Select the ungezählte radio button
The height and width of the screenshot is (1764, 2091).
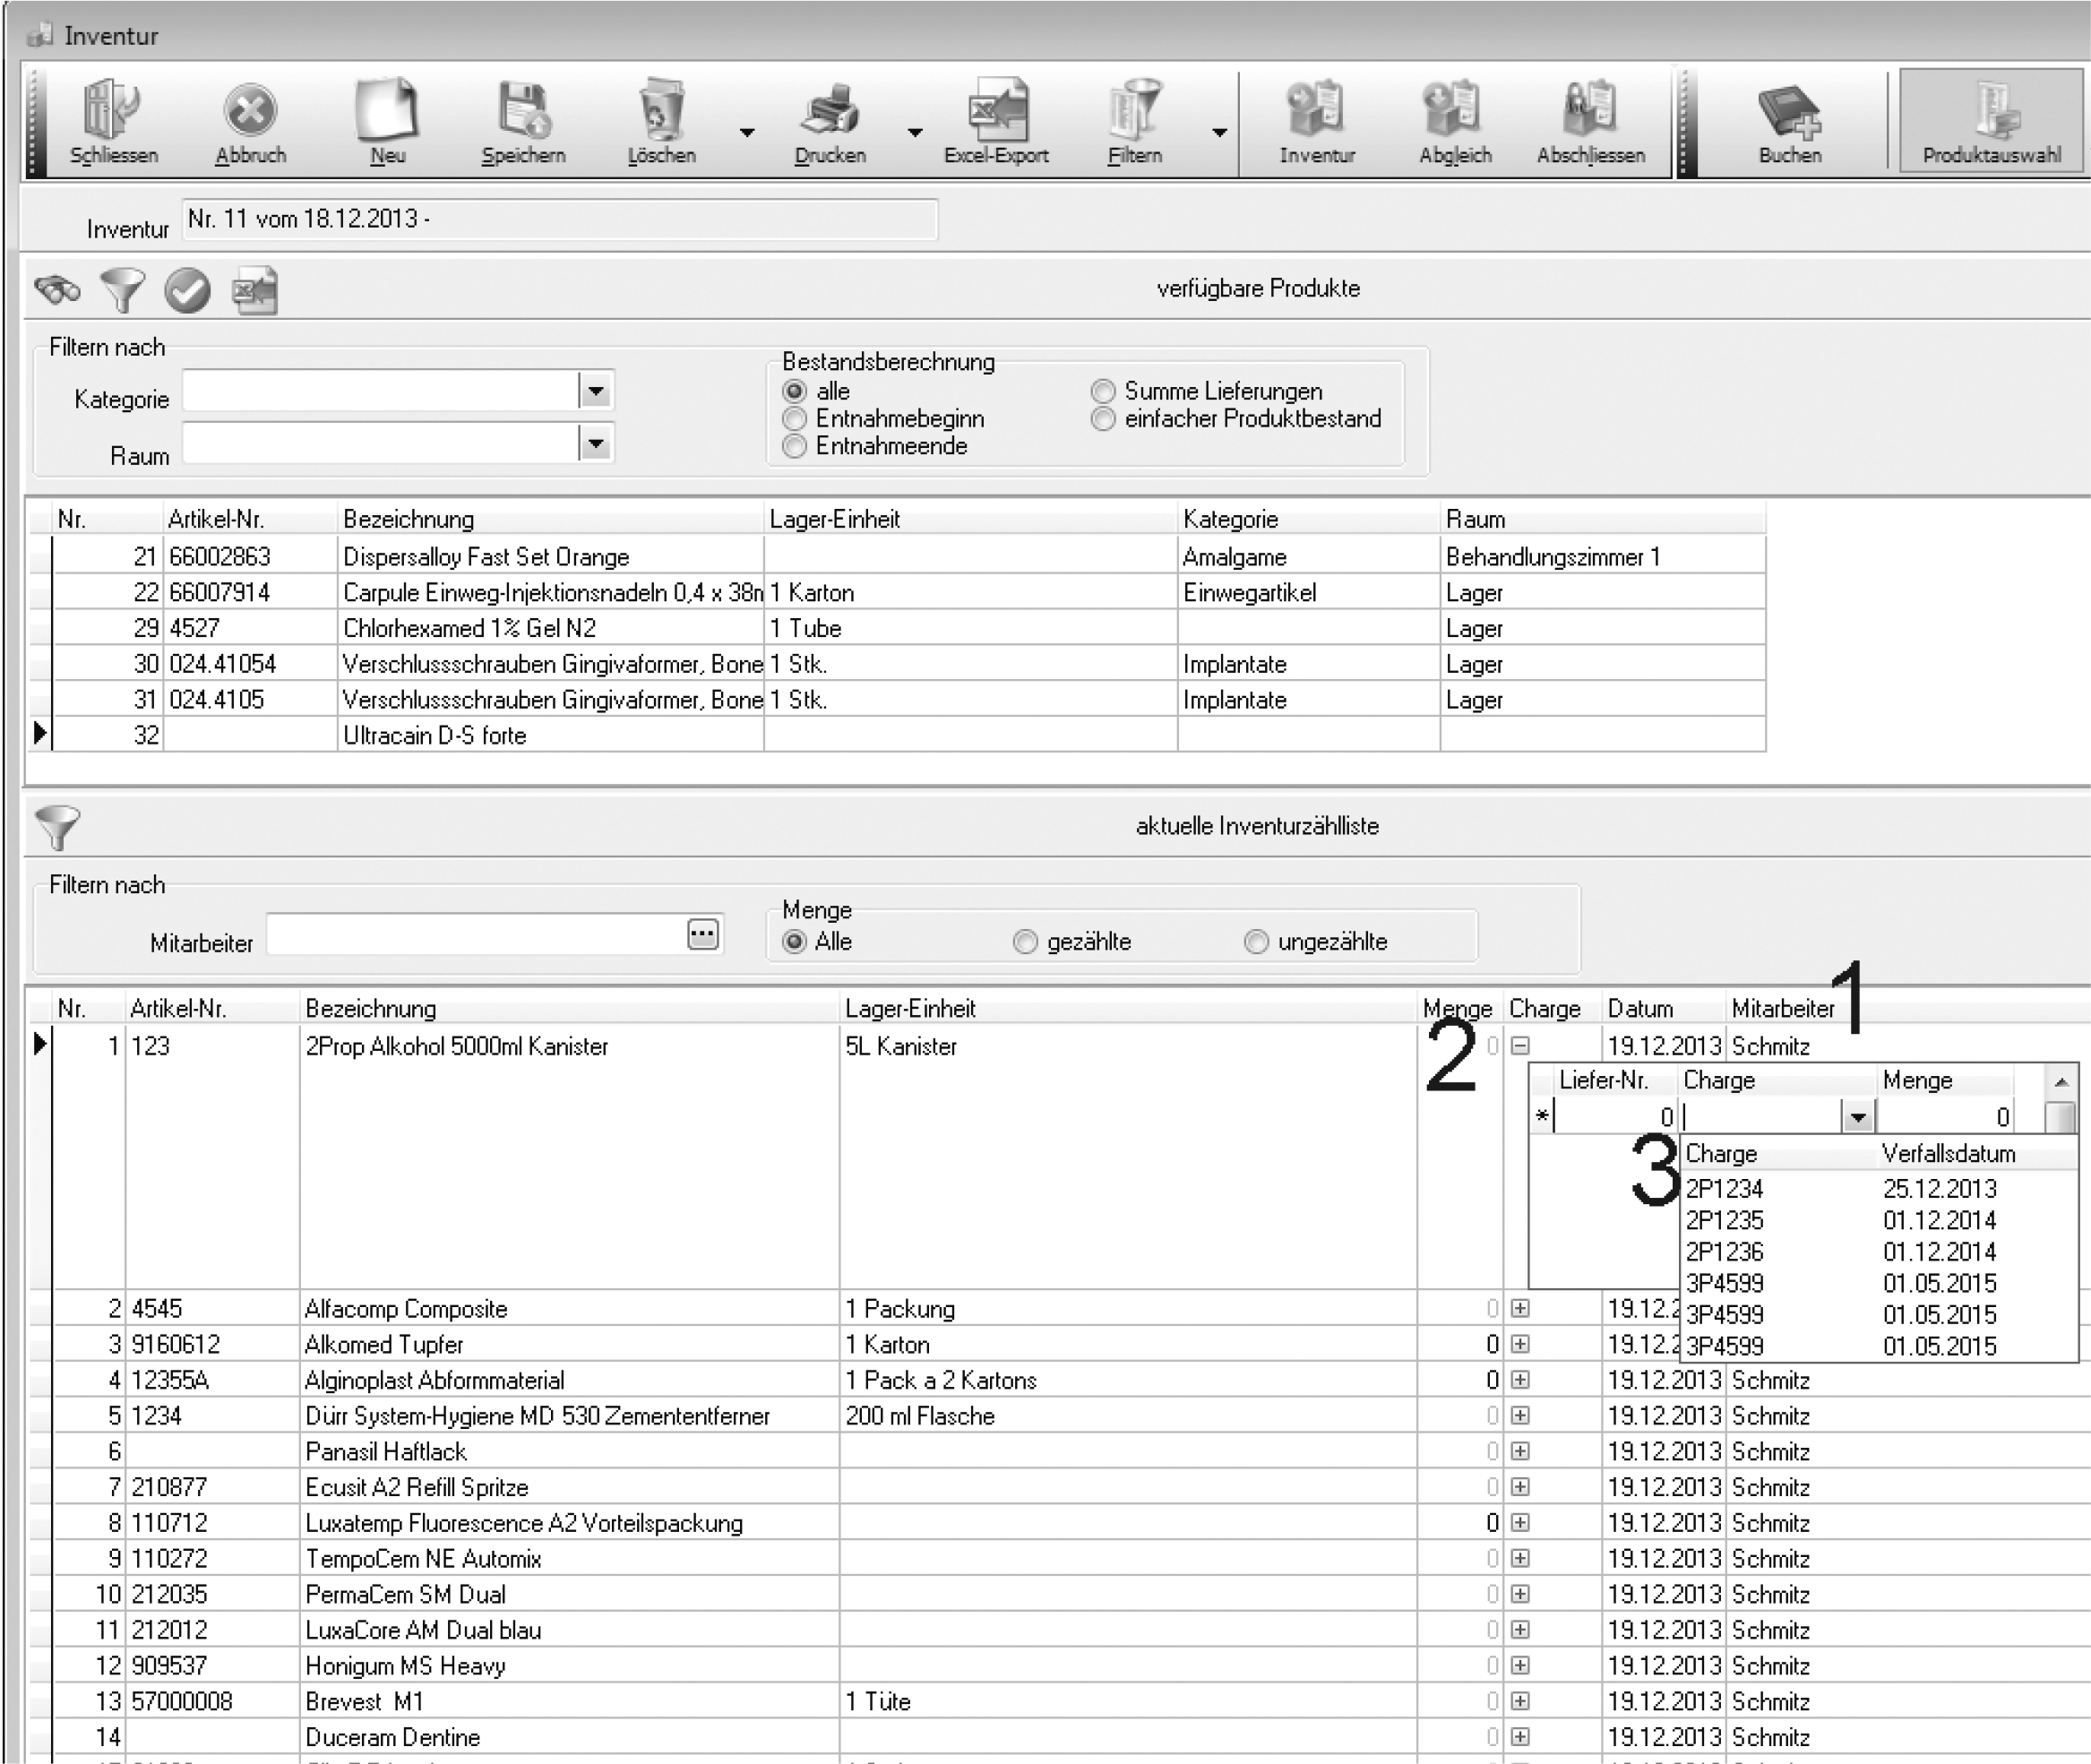coord(1256,942)
